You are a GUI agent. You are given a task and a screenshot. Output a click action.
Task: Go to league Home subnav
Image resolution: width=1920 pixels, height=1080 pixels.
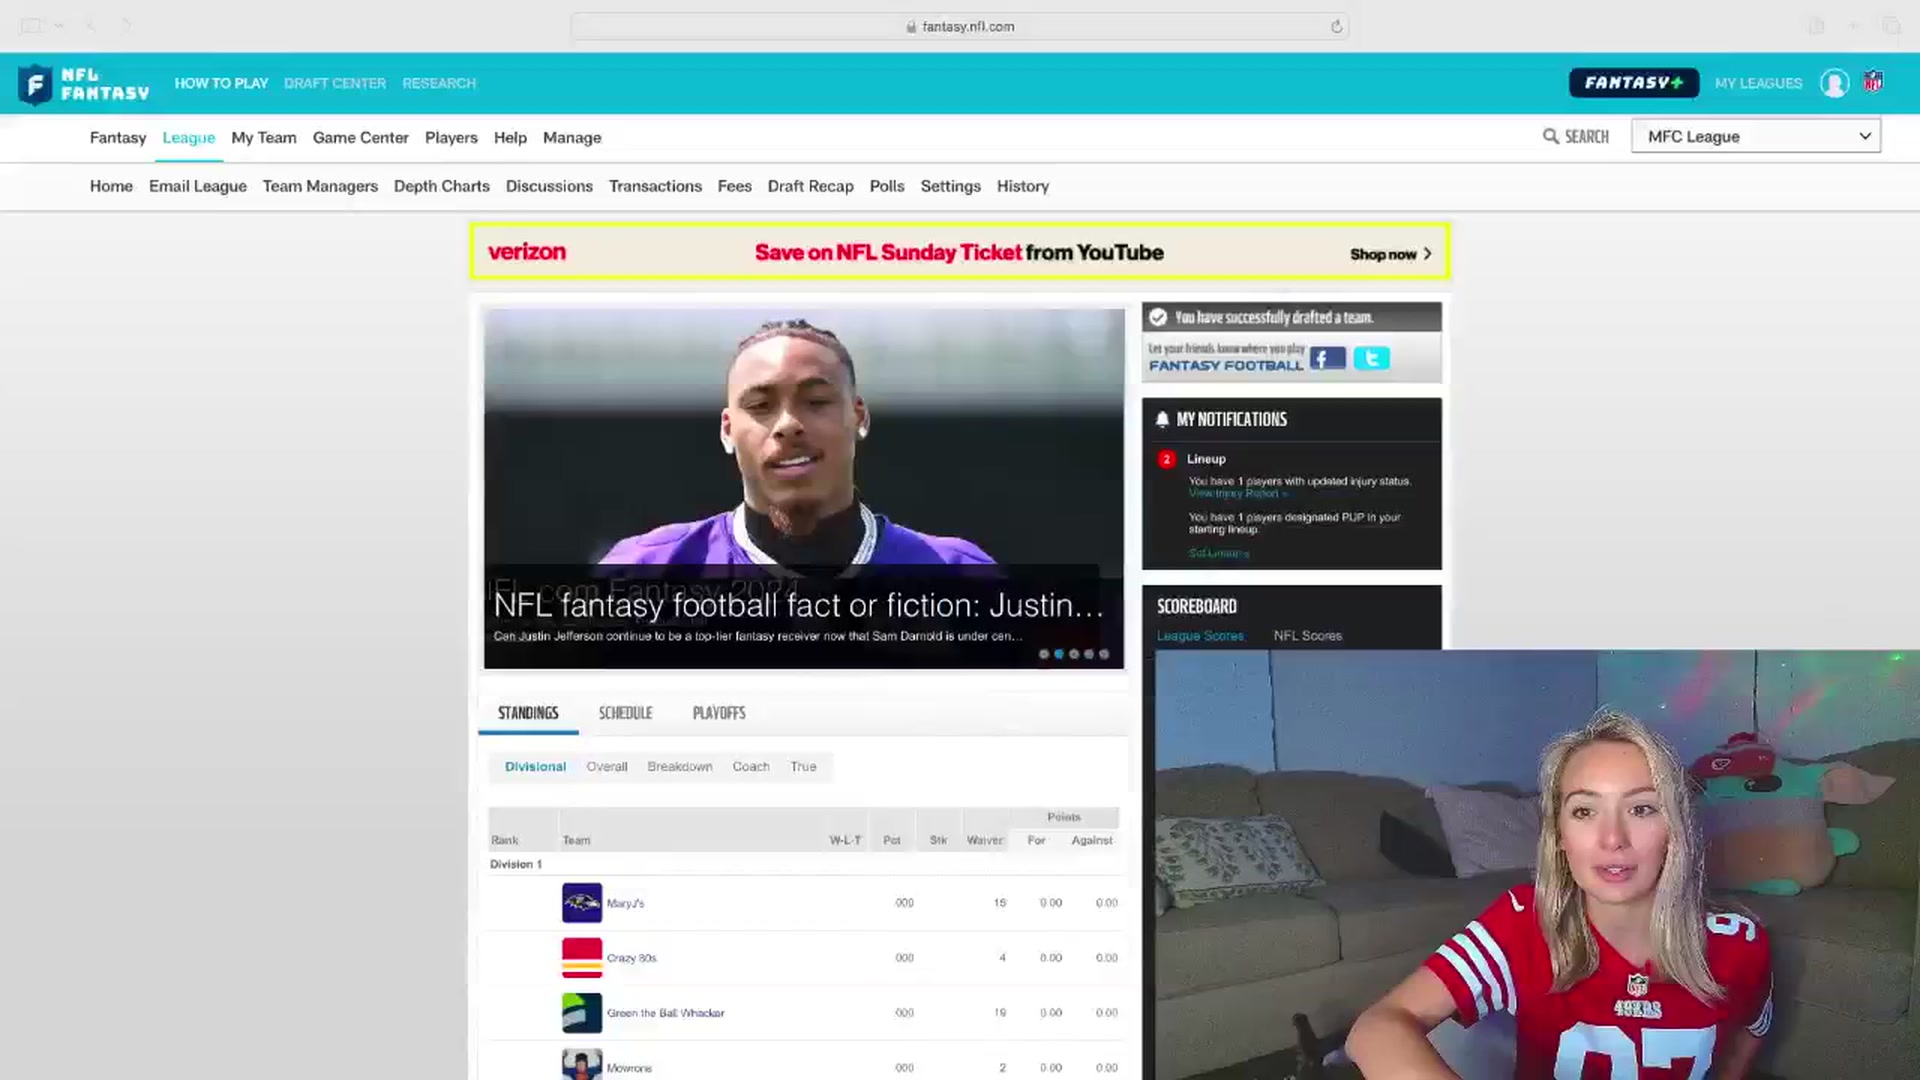(111, 186)
